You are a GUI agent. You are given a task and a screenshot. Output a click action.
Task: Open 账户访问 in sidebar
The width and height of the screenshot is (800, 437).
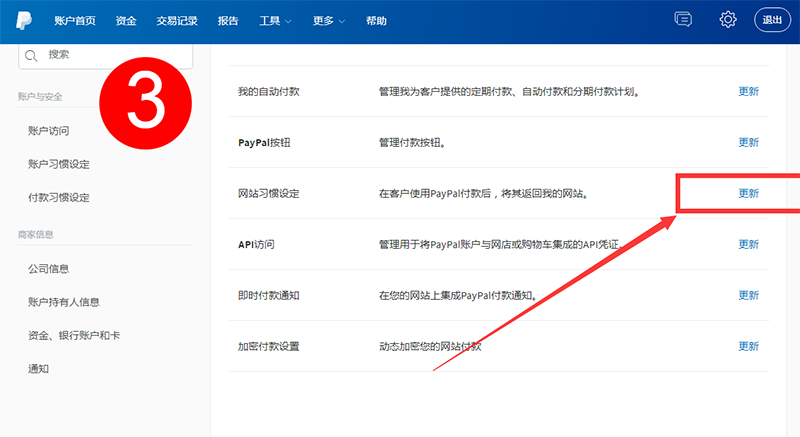pyautogui.click(x=49, y=130)
